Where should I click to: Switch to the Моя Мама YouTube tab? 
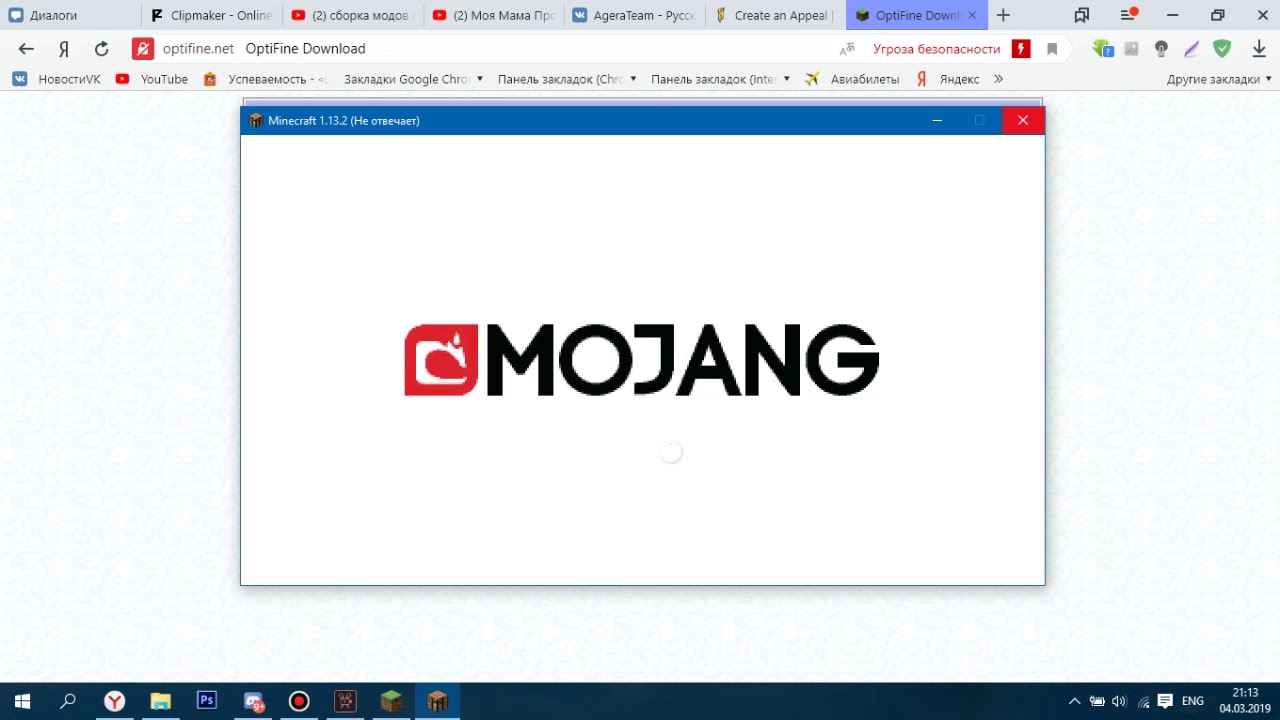click(x=493, y=15)
